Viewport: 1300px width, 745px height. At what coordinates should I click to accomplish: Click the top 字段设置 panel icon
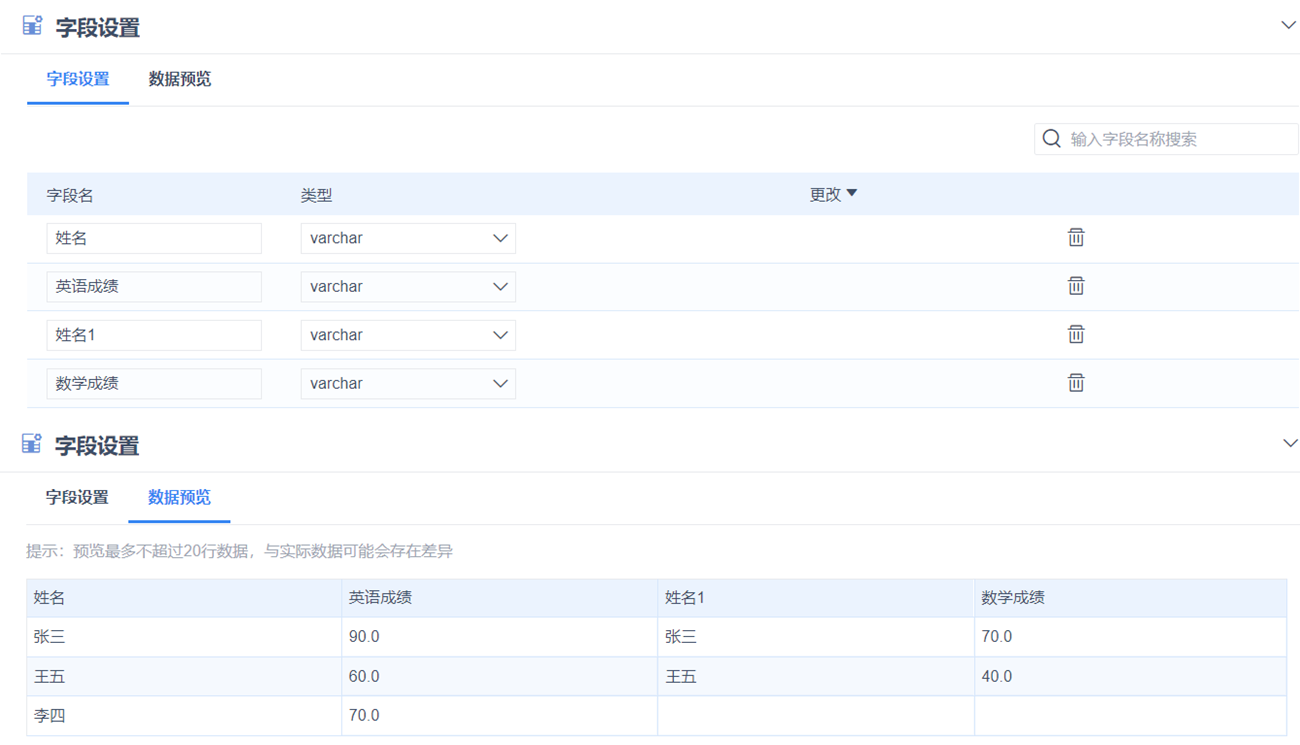click(x=33, y=26)
